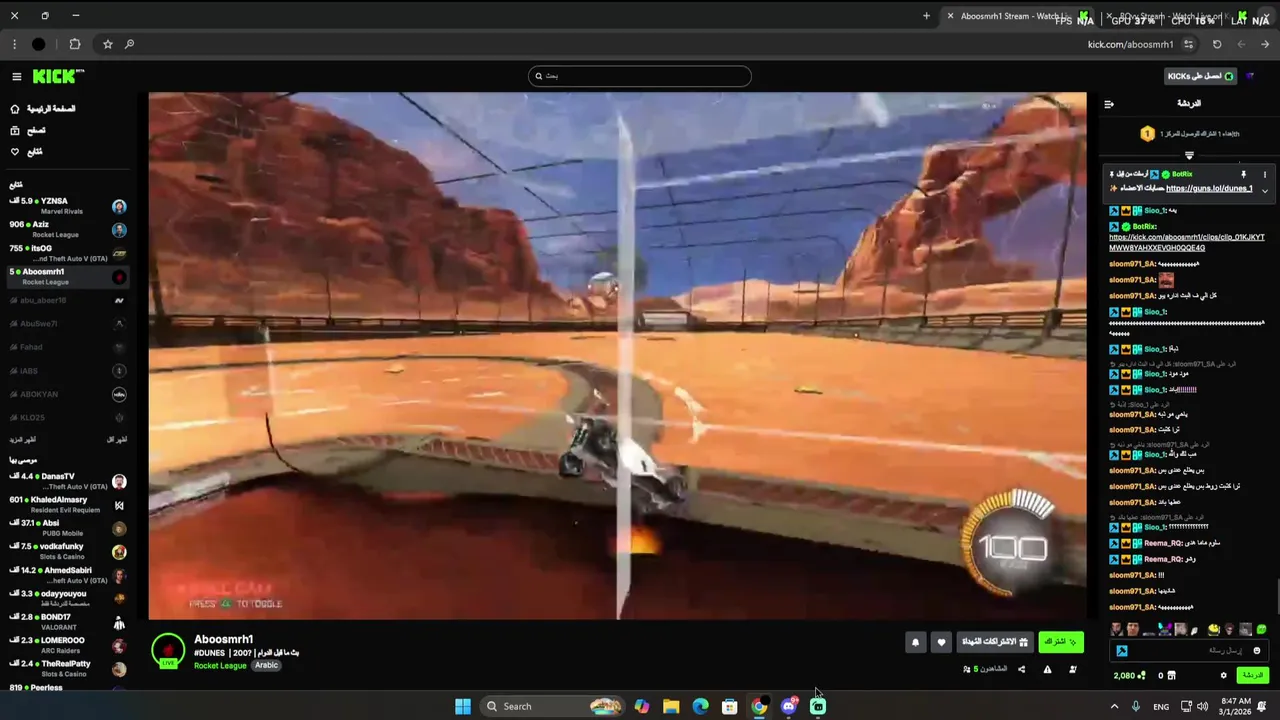Viewport: 1280px width, 720px height.
Task: Open odayyouyou channel in sidebar
Action: click(68, 598)
